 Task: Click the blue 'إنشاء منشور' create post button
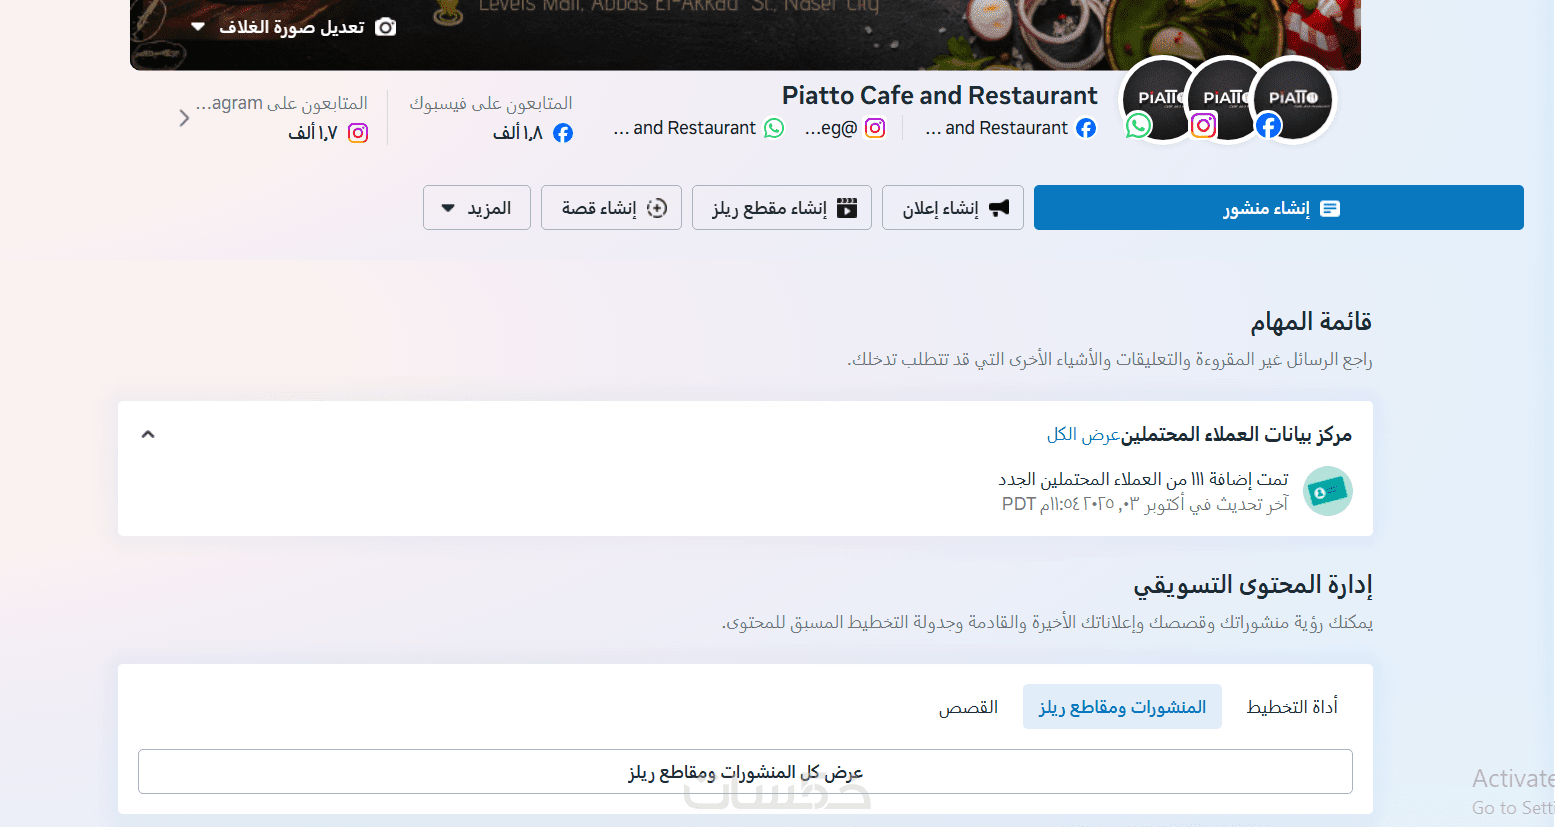pos(1279,208)
